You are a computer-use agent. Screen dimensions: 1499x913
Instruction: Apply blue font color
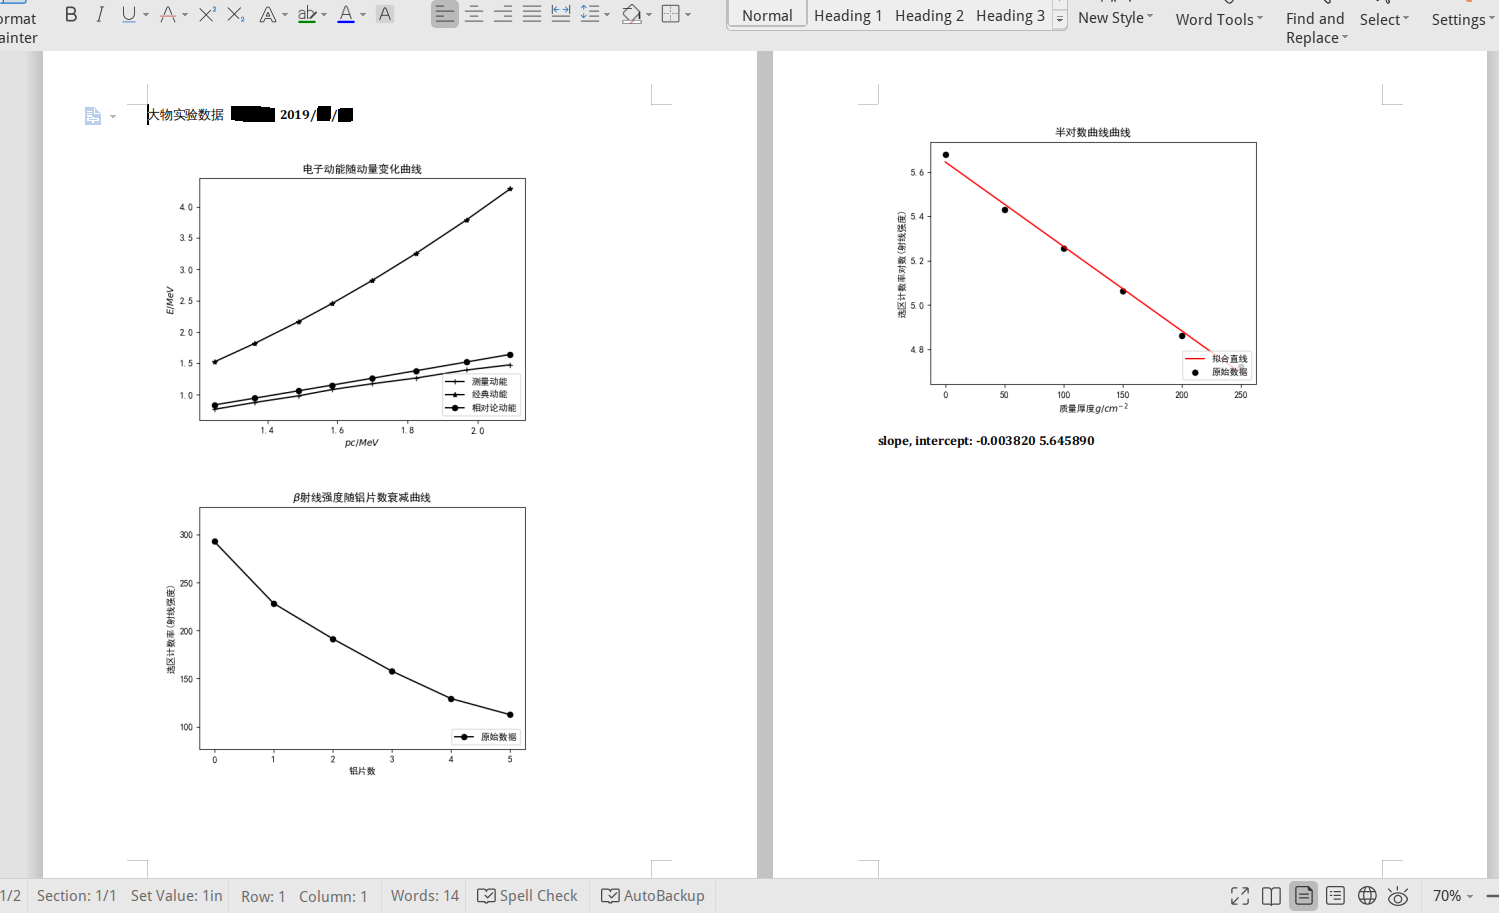coord(346,14)
